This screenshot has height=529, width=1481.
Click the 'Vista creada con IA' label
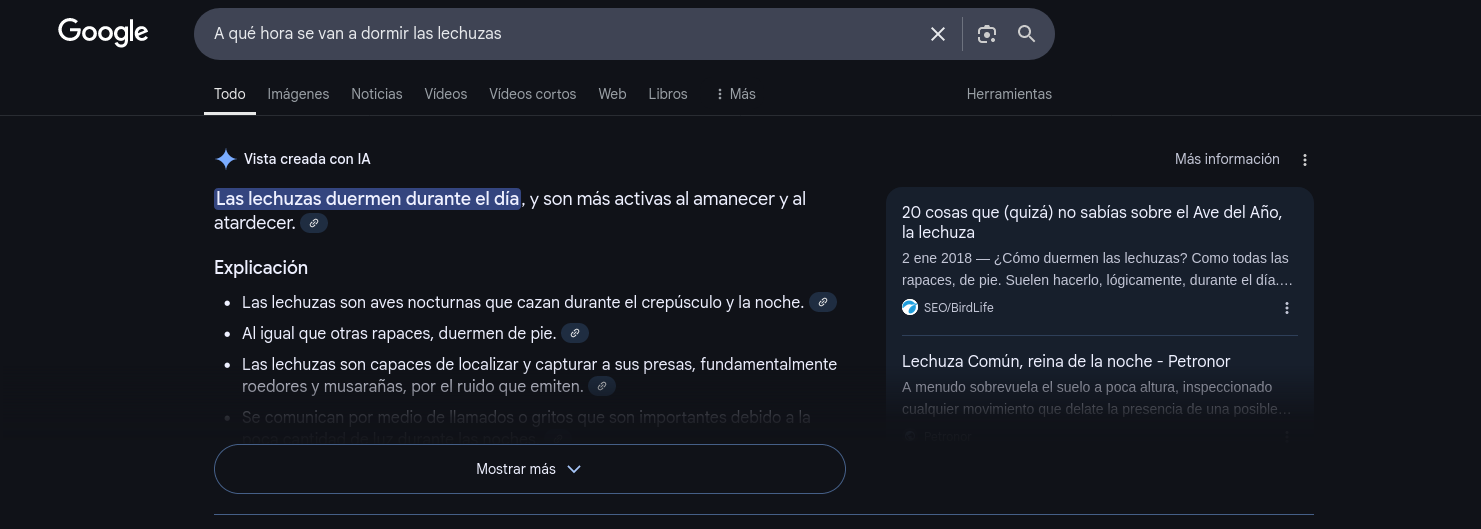click(x=307, y=159)
